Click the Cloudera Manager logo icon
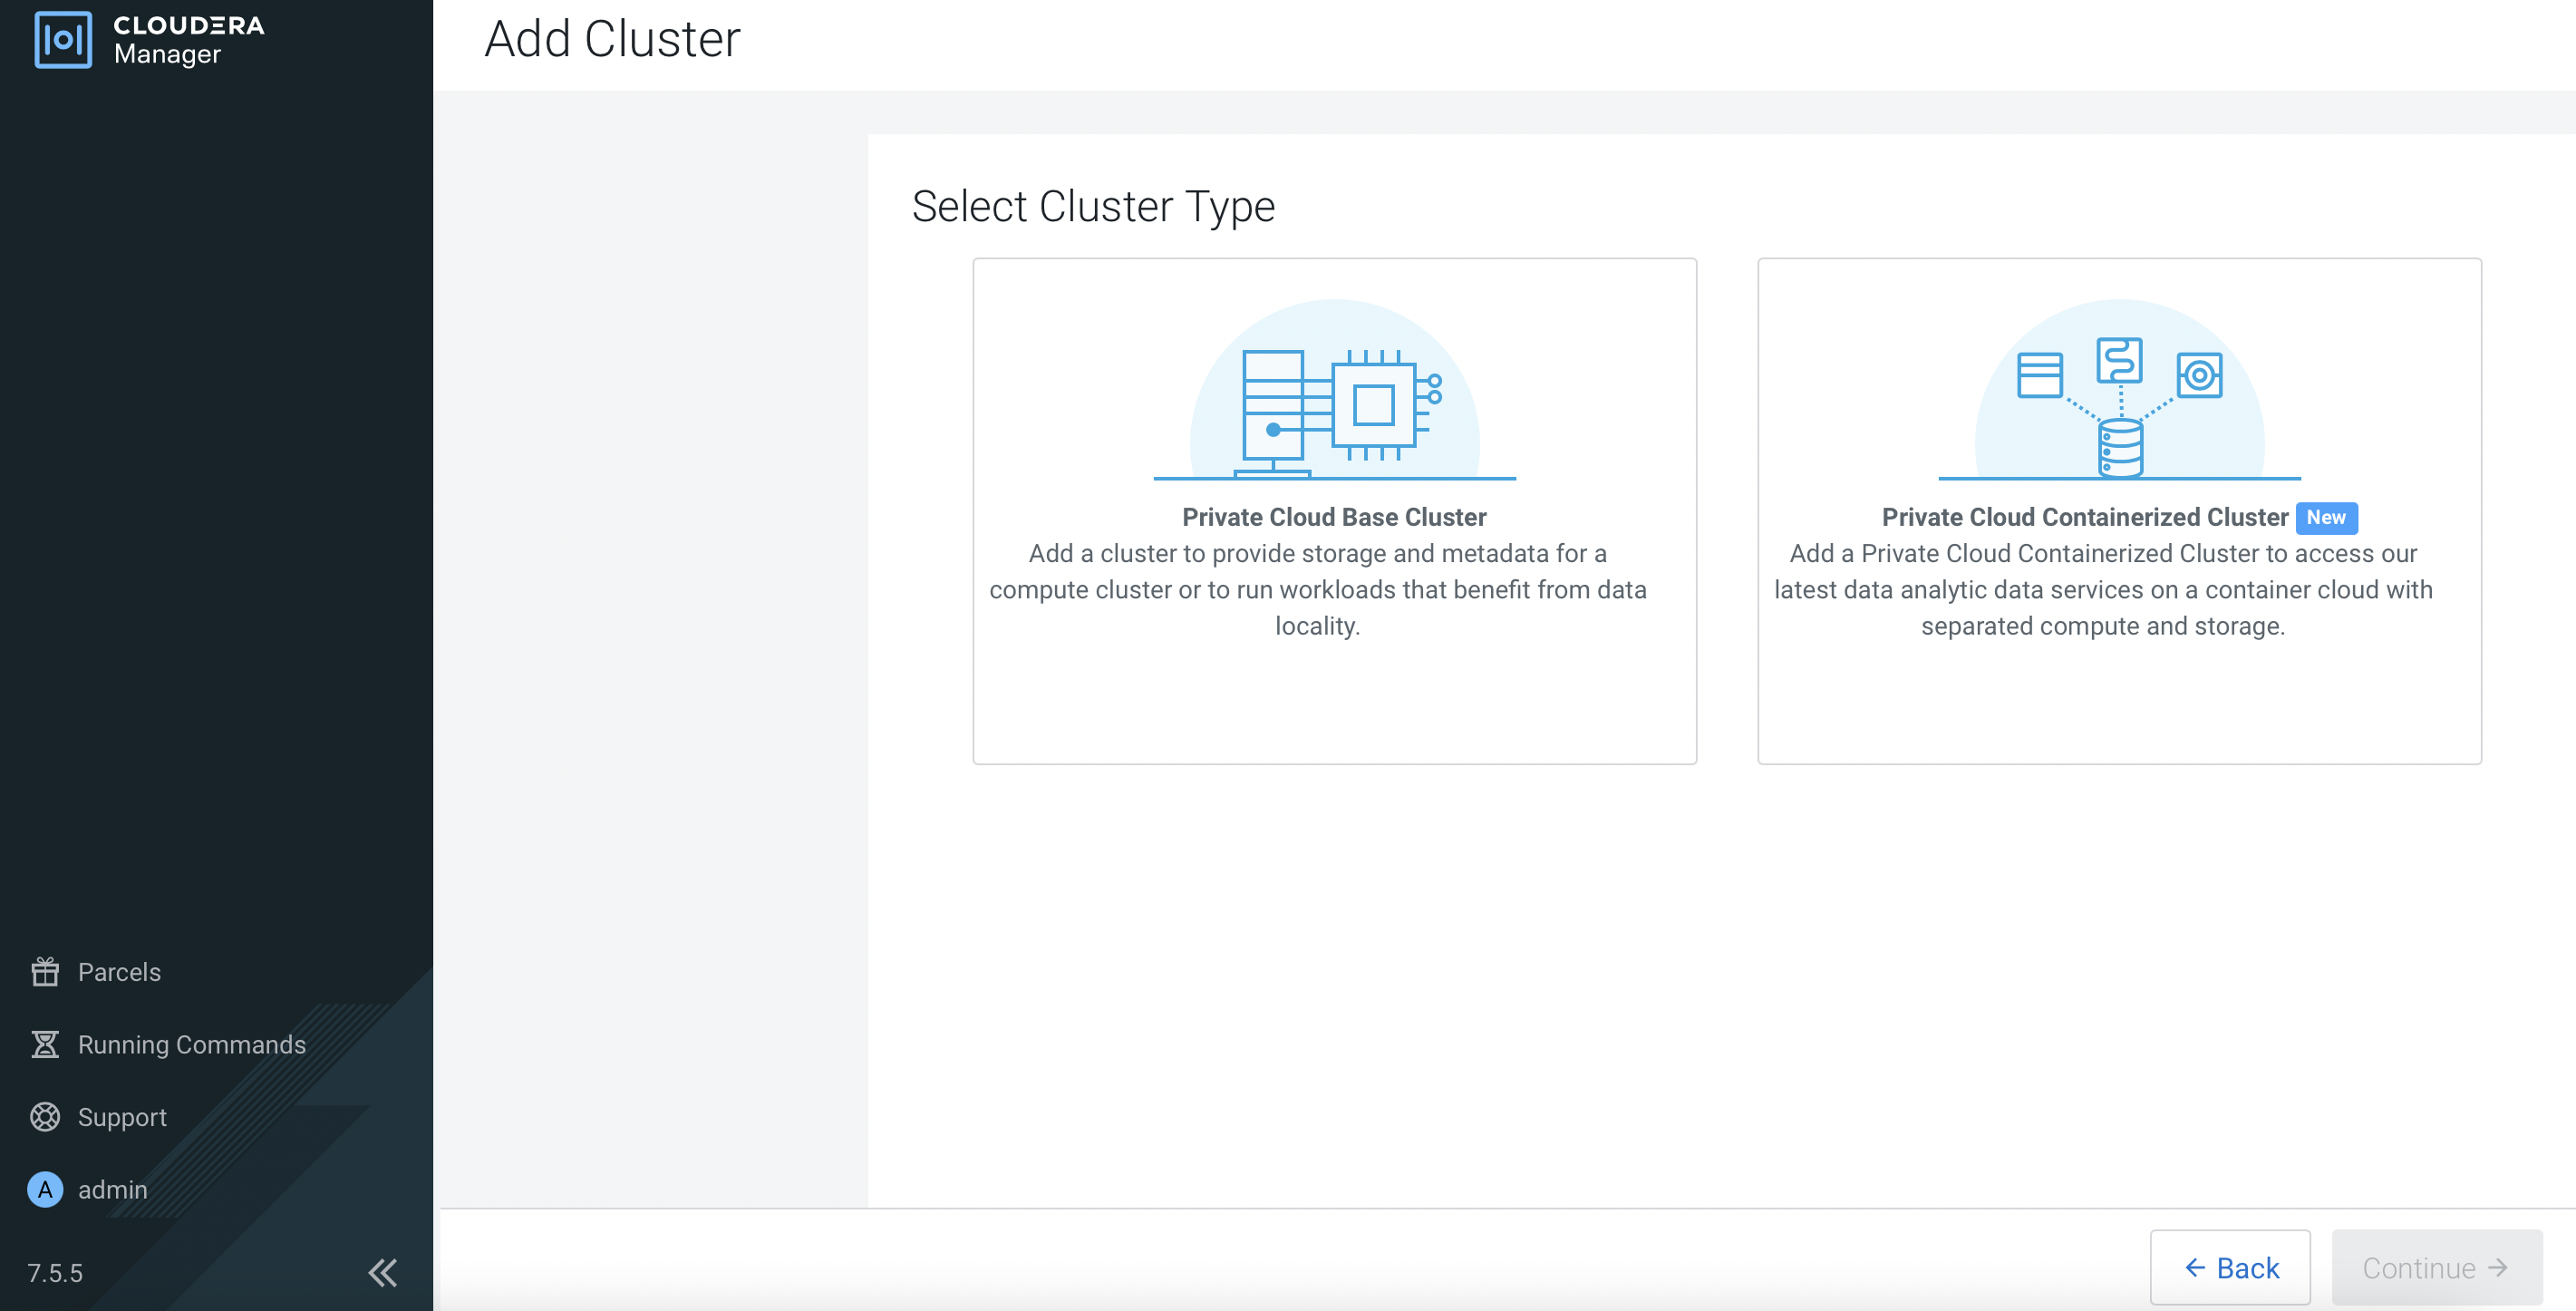Screen dimensions: 2576x1311 (62, 40)
